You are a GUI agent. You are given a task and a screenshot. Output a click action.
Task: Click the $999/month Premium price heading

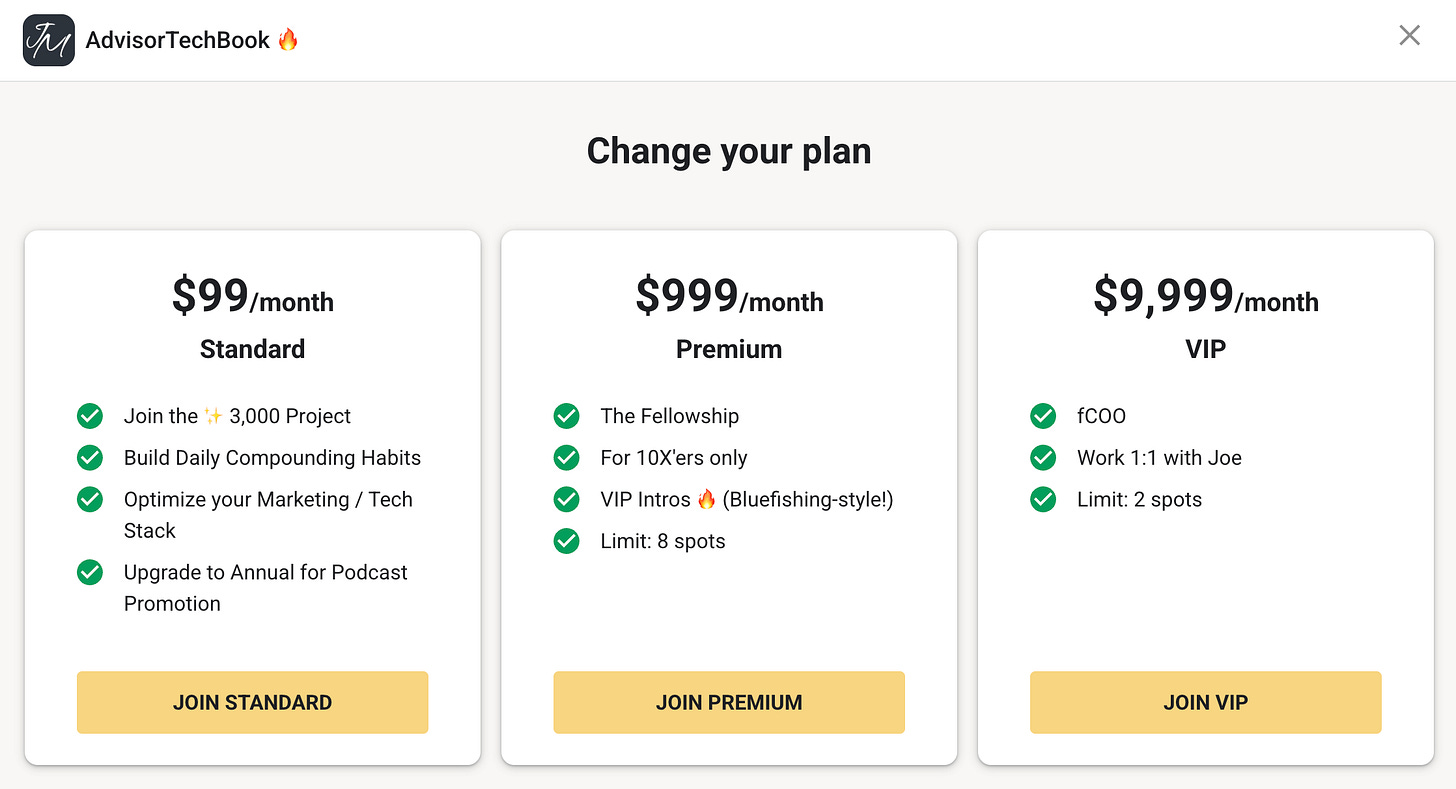(729, 297)
